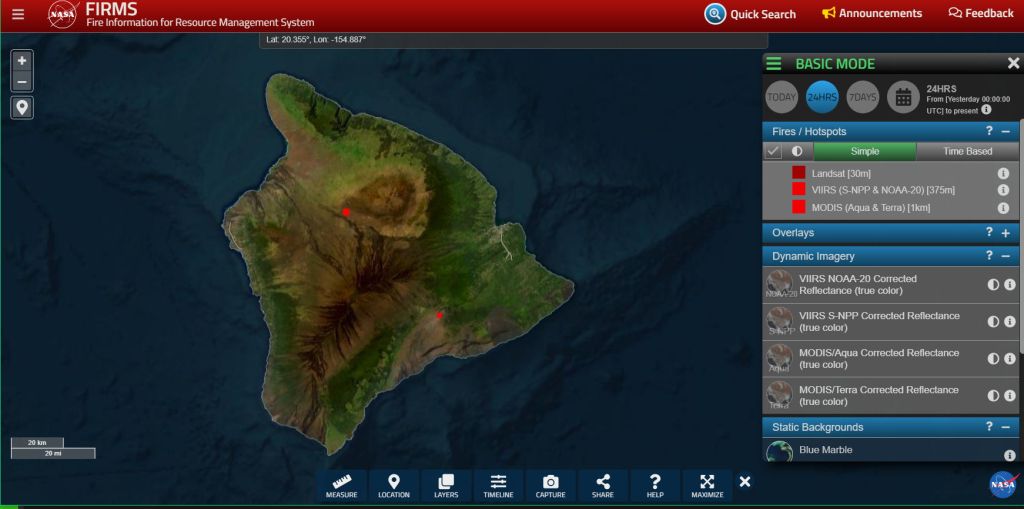
Task: Switch to the Time Based tab
Action: [967, 151]
